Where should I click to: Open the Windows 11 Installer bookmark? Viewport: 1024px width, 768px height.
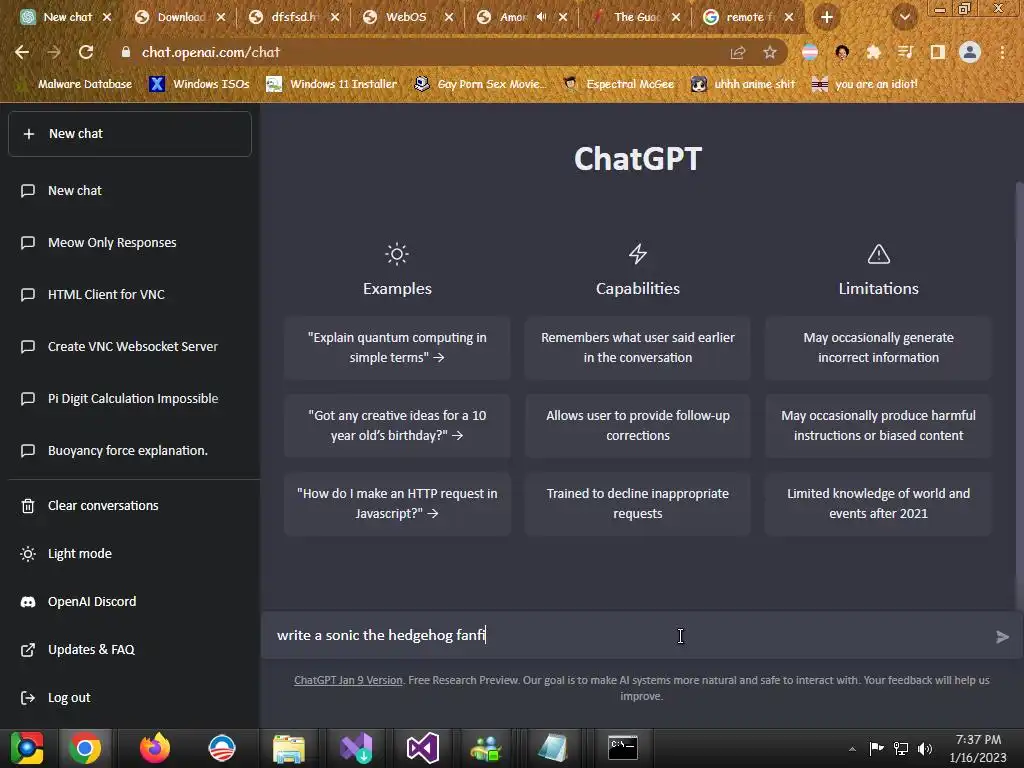[332, 84]
